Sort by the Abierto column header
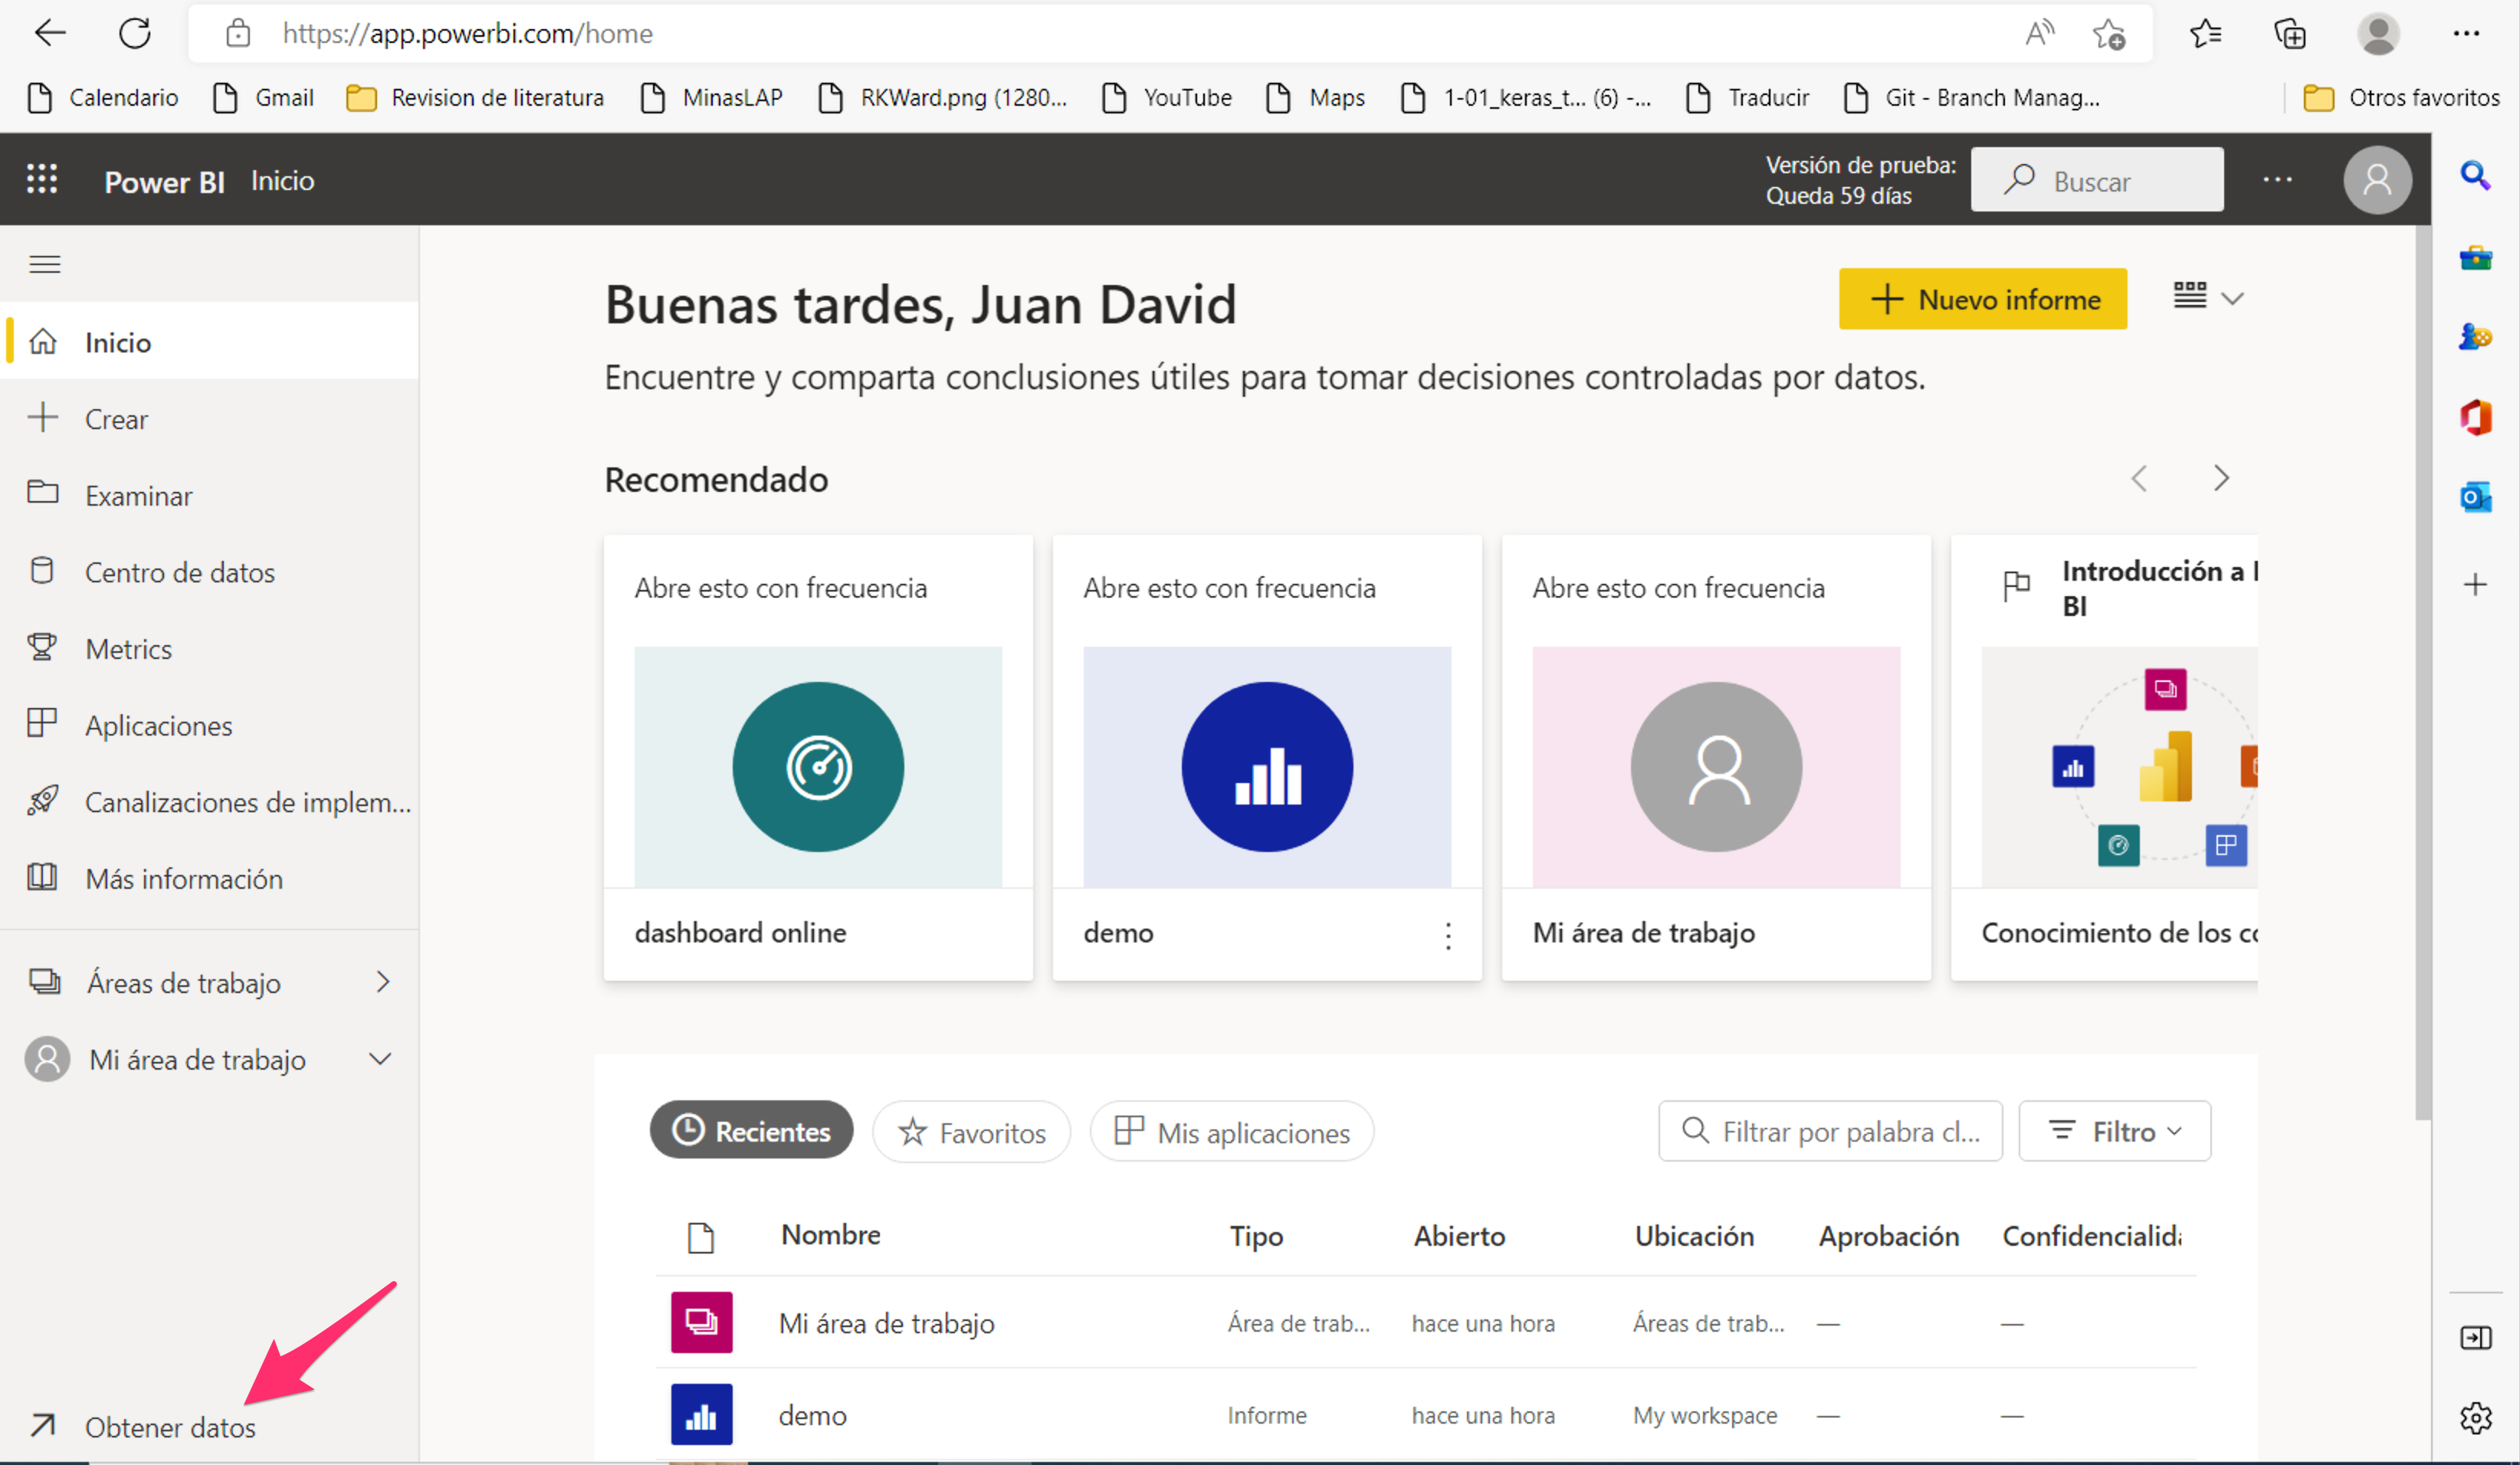The width and height of the screenshot is (2520, 1465). (1459, 1236)
